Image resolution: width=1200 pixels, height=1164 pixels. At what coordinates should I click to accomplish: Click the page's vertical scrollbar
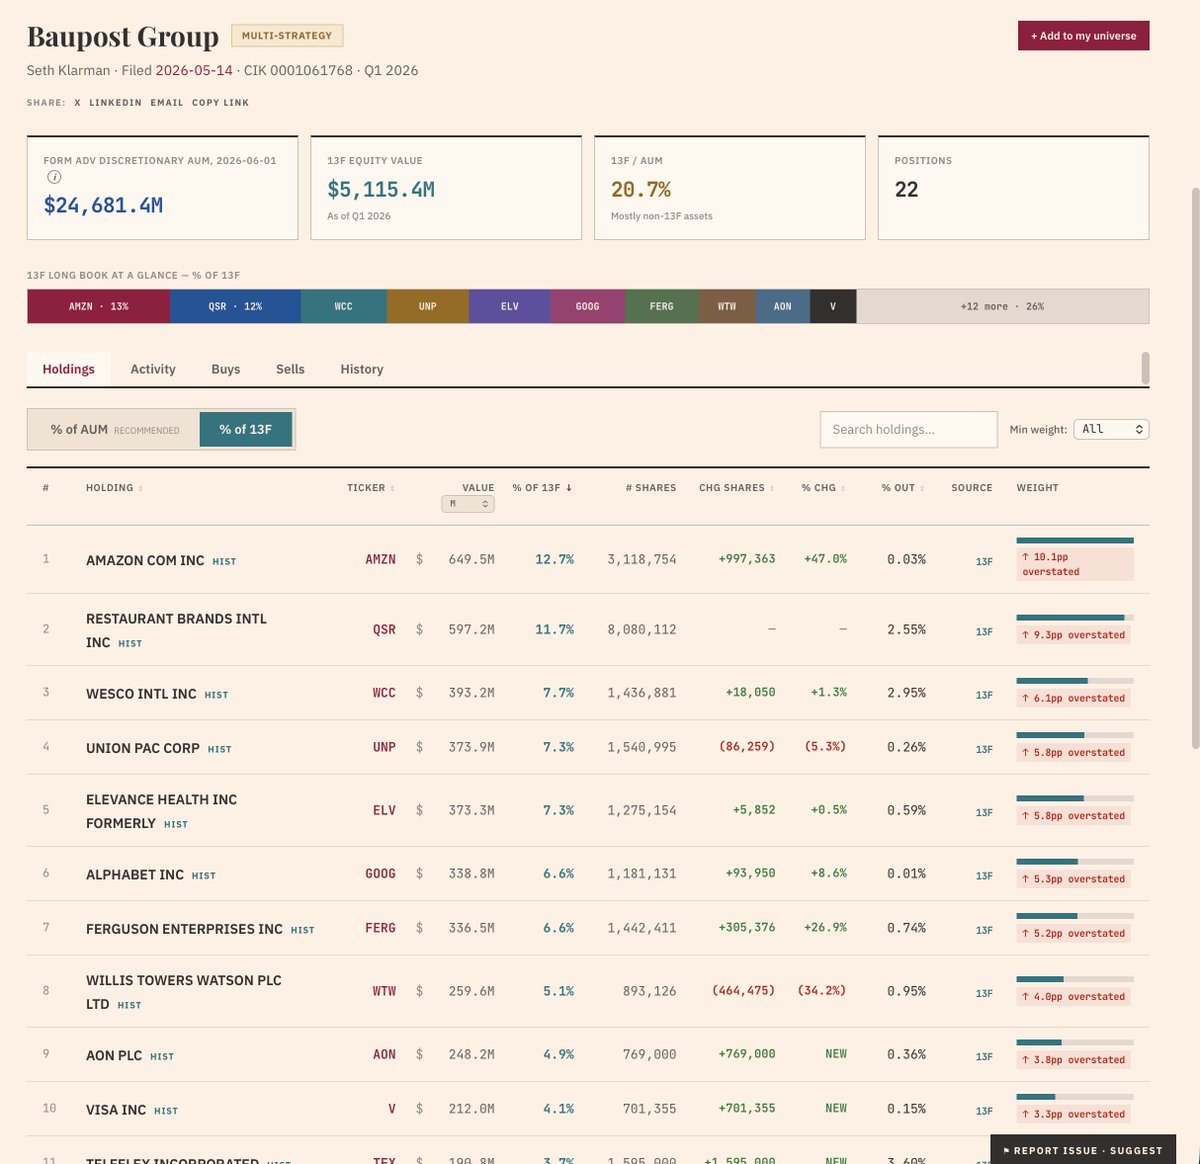1195,467
